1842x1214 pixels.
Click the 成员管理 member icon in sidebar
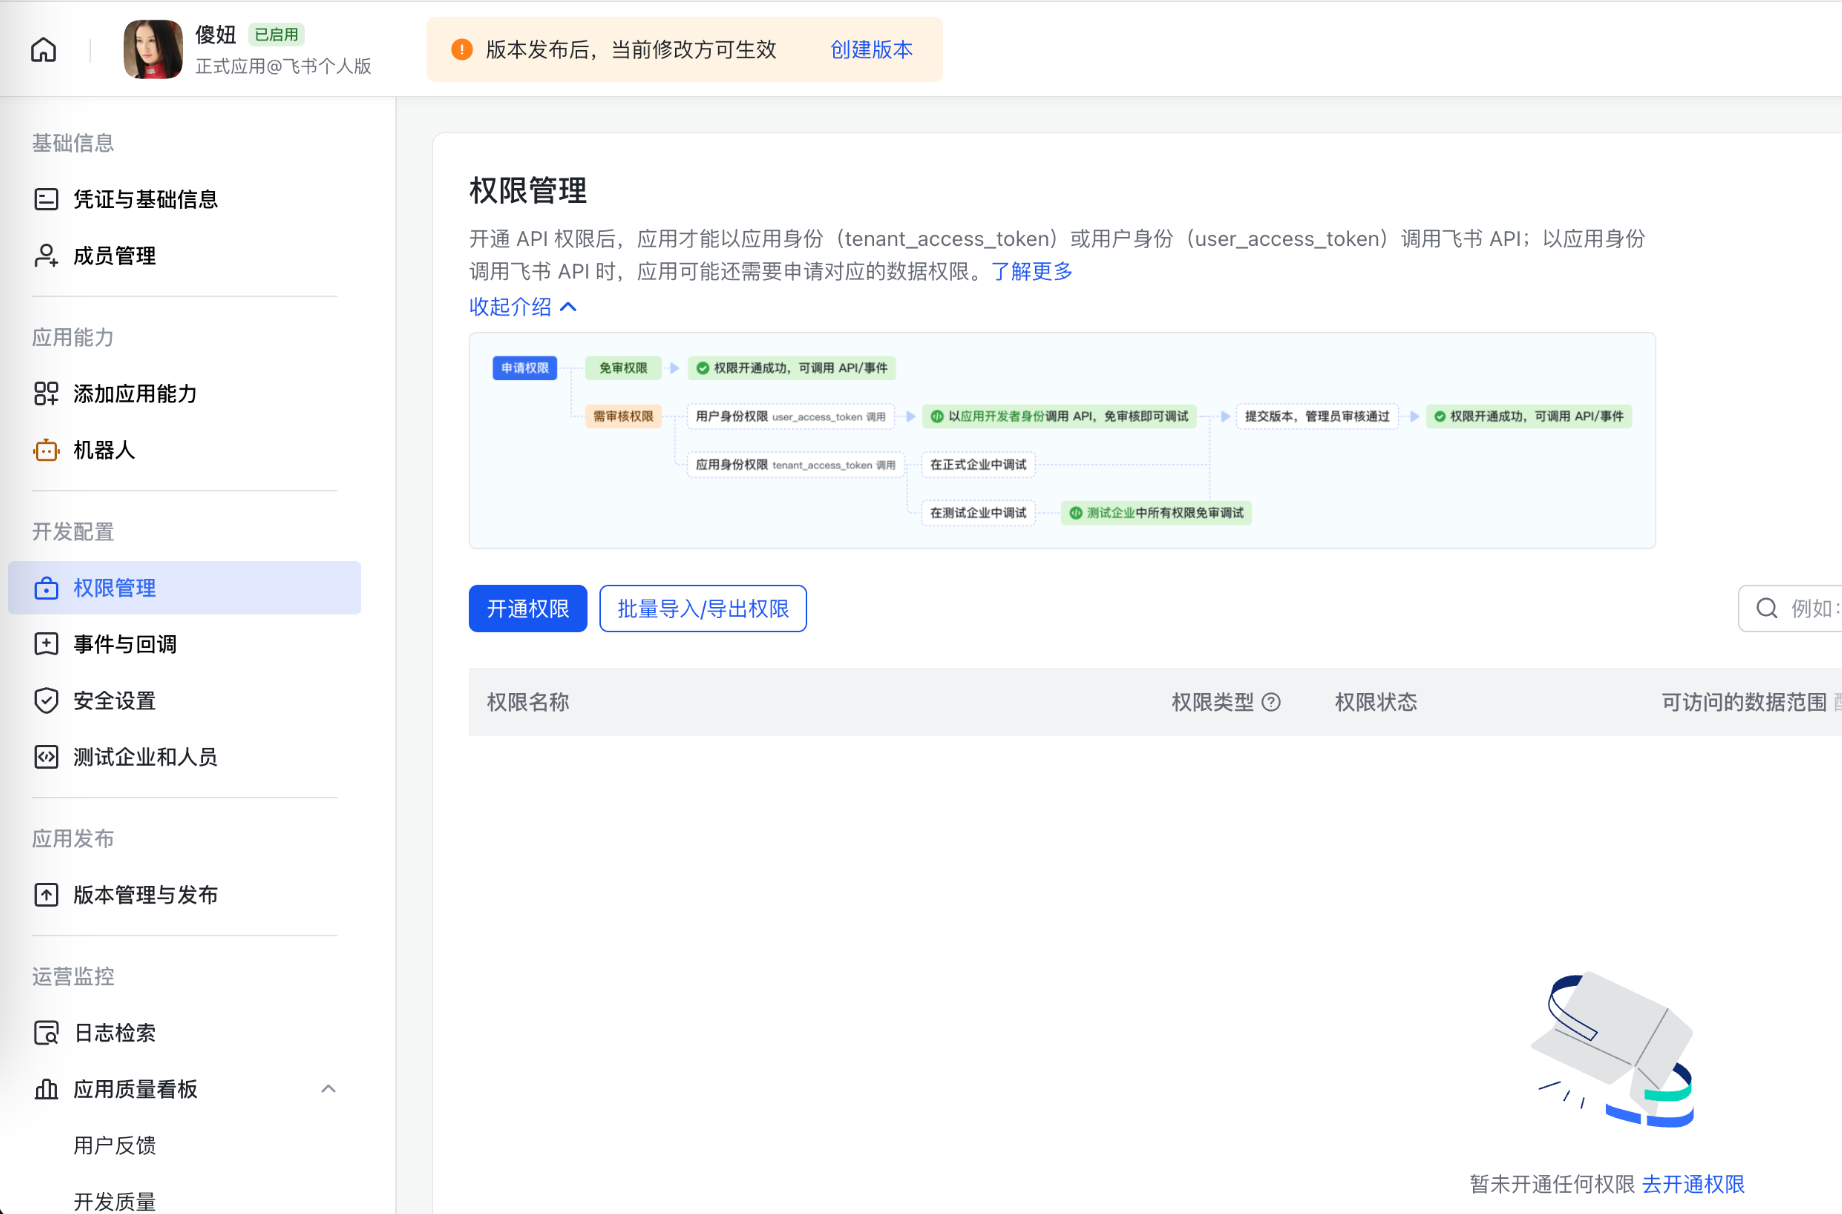46,255
